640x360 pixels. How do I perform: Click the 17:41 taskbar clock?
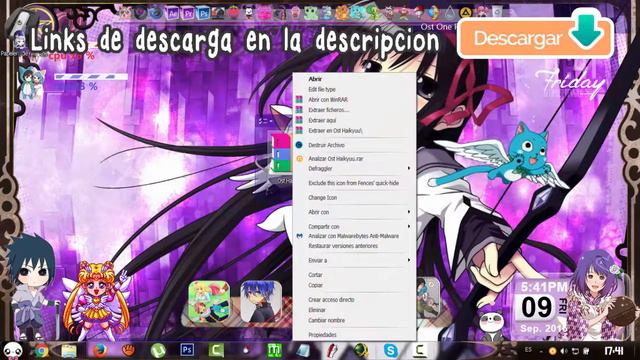click(x=613, y=351)
